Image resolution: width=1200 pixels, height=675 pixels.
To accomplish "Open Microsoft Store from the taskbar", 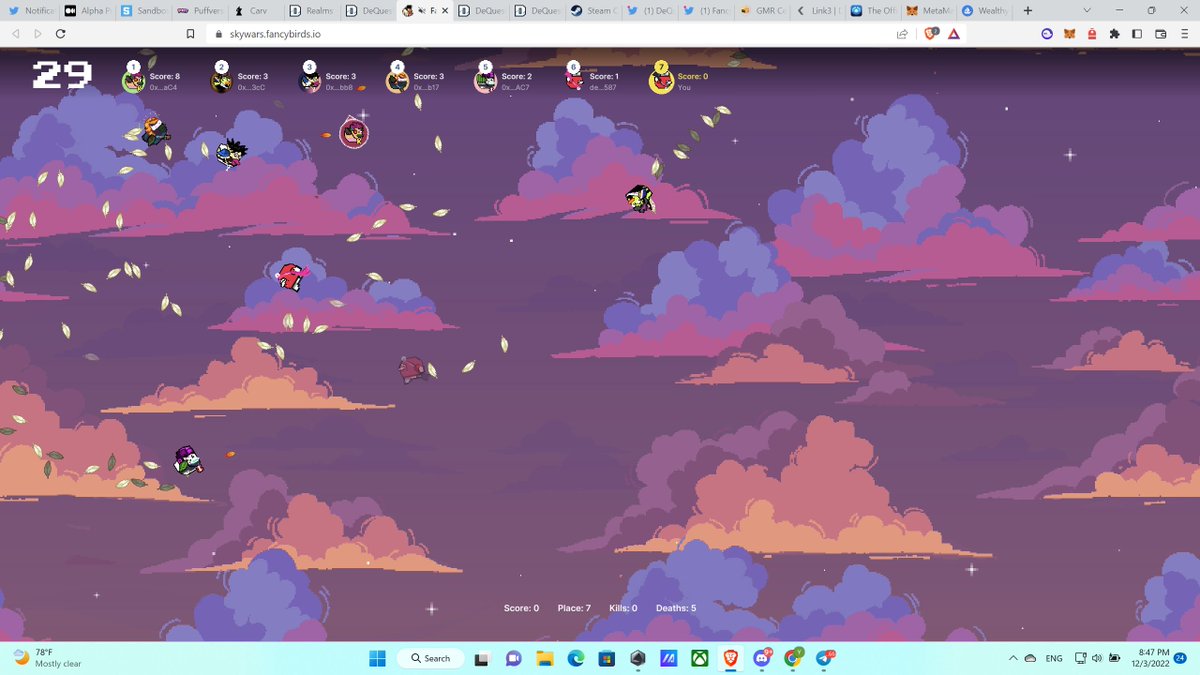I will point(606,658).
